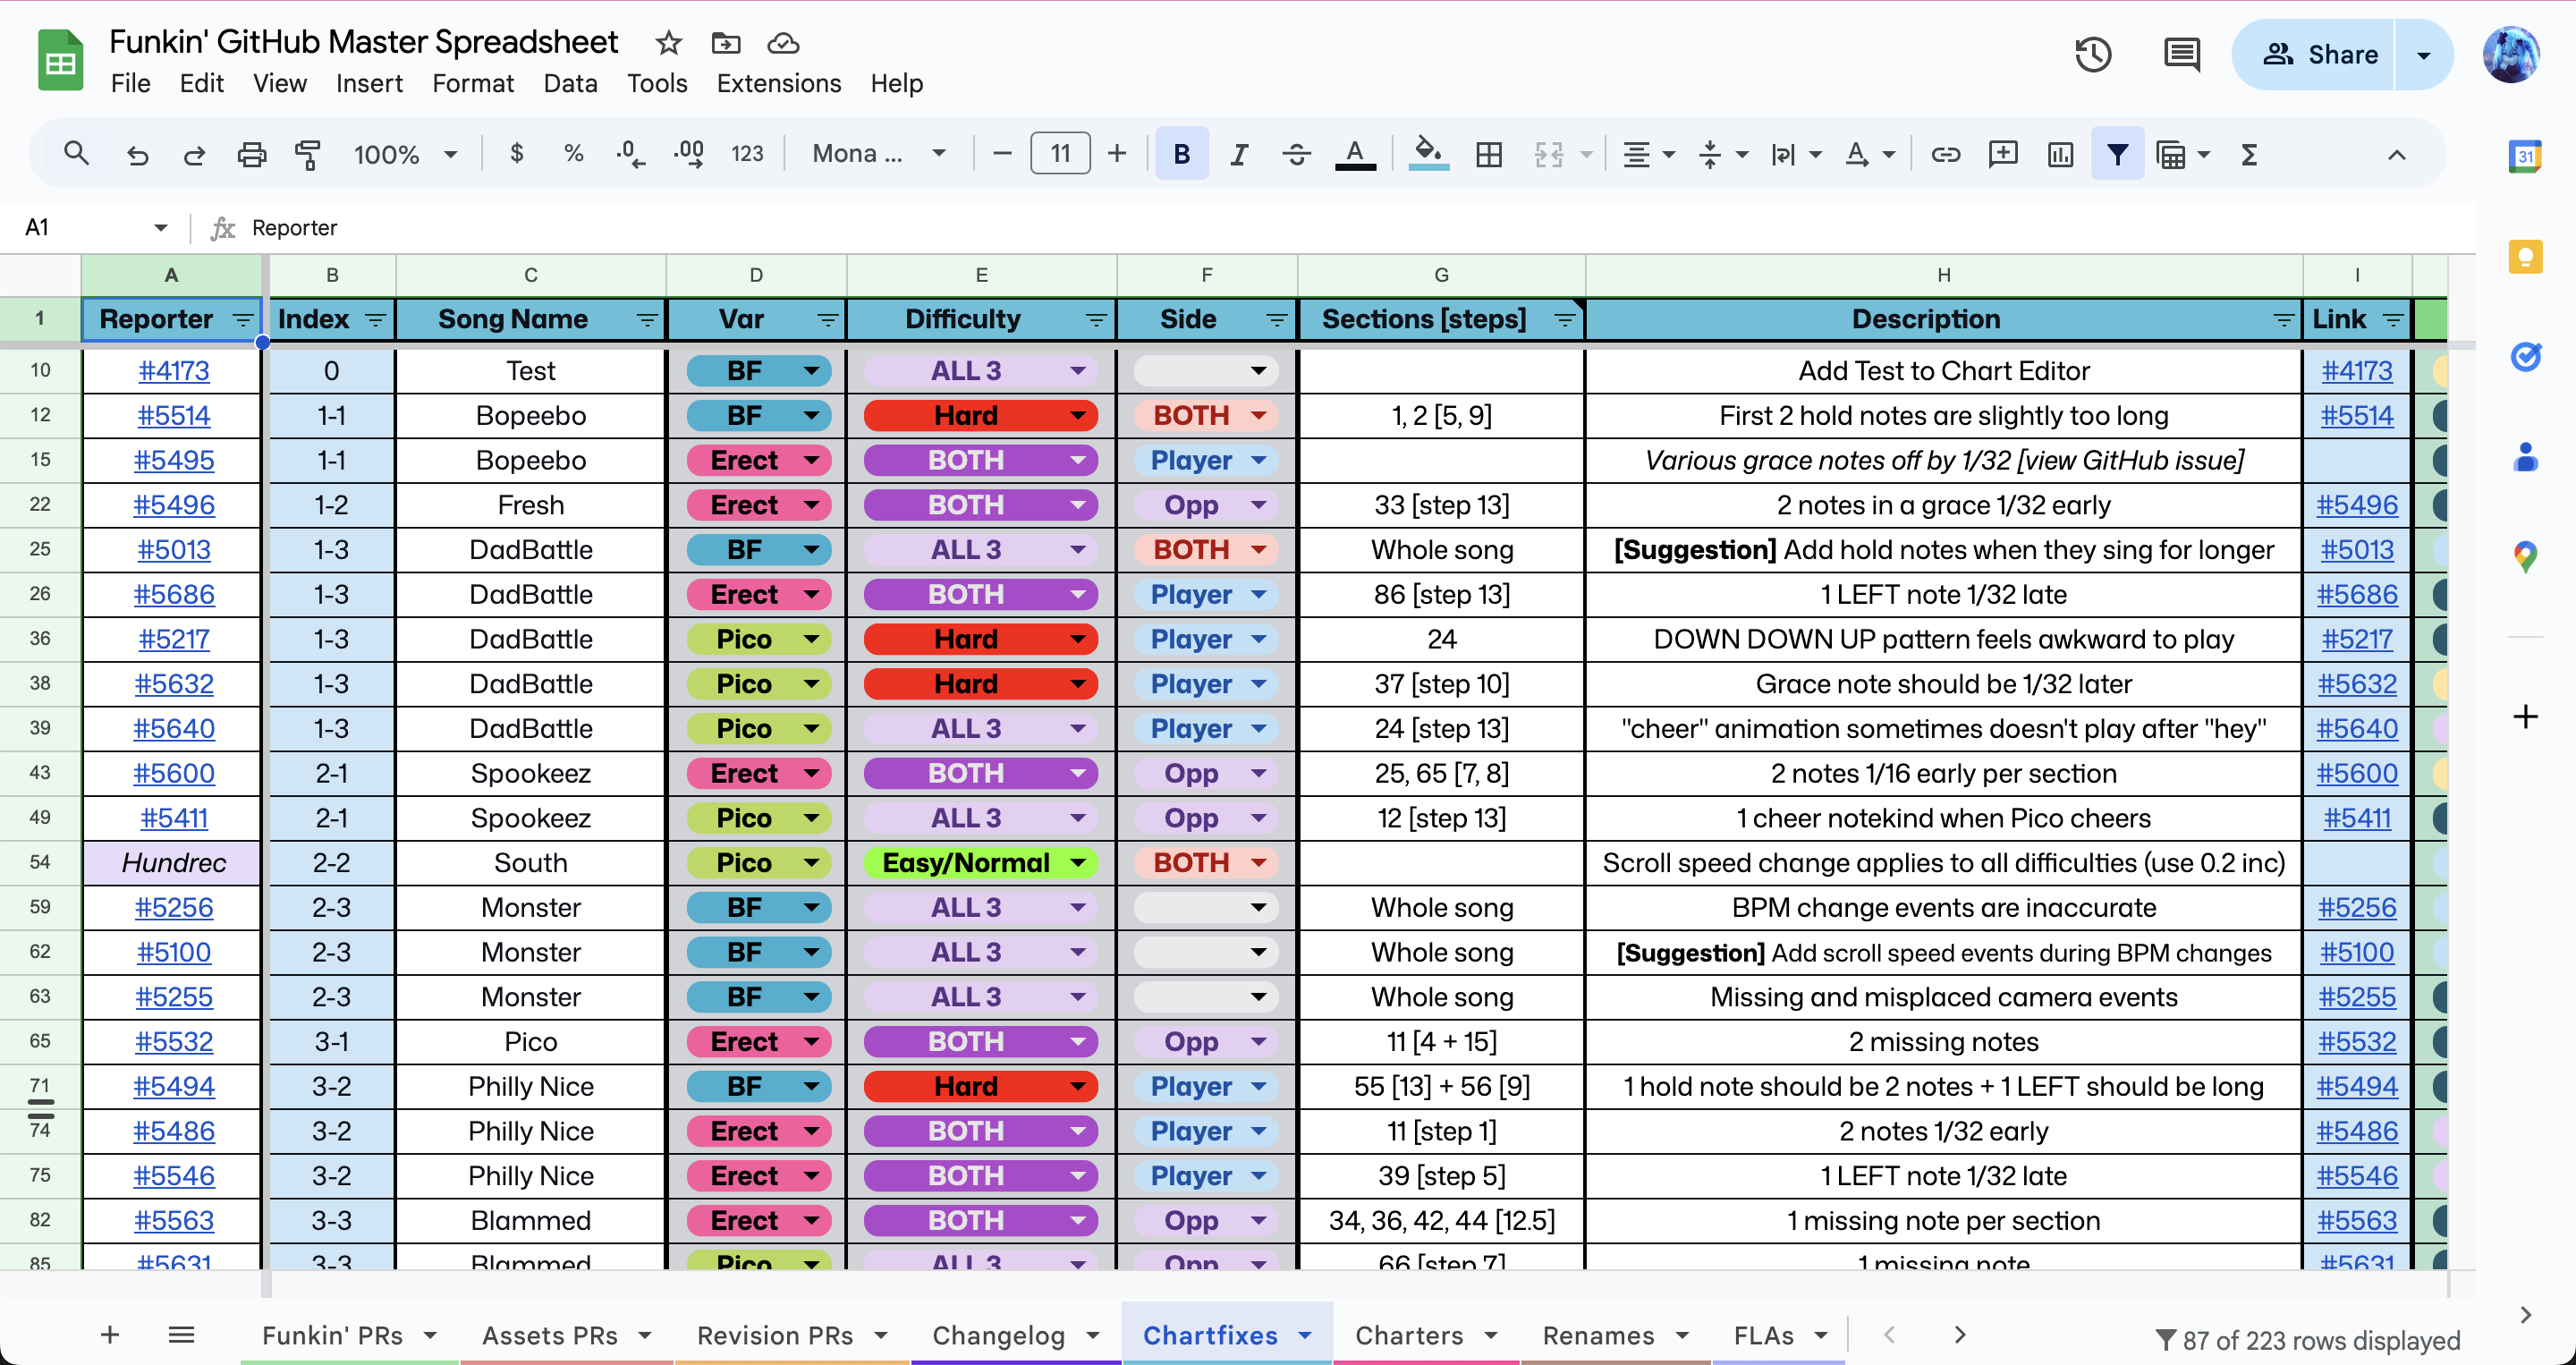The width and height of the screenshot is (2576, 1365).
Task: Open the comments history icon
Action: click(2182, 55)
